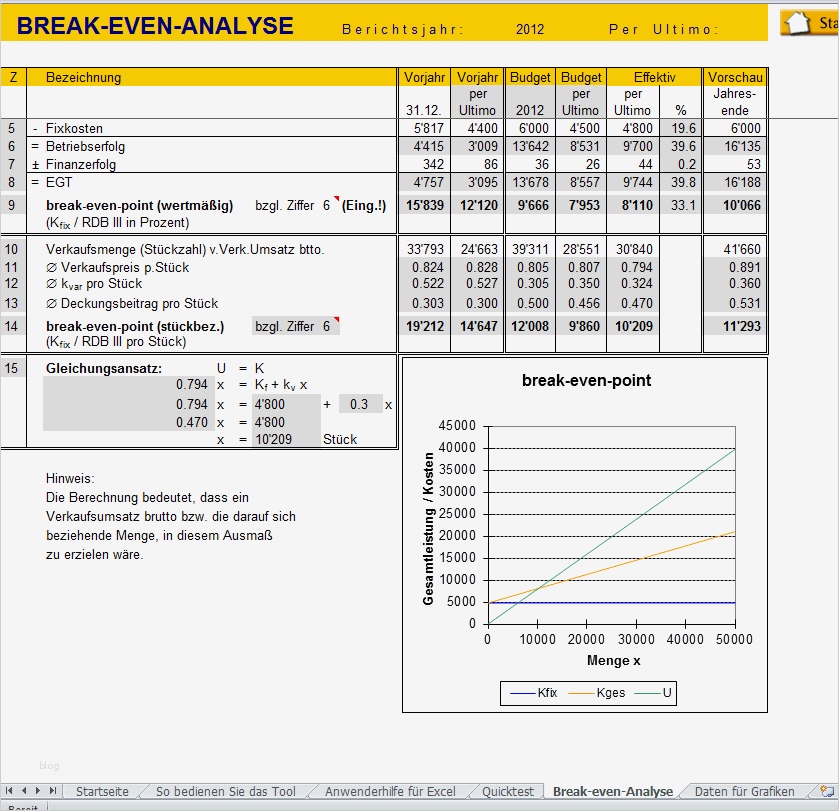This screenshot has height=811, width=839.
Task: Click the Hinweis: note heading
Action: tap(70, 478)
